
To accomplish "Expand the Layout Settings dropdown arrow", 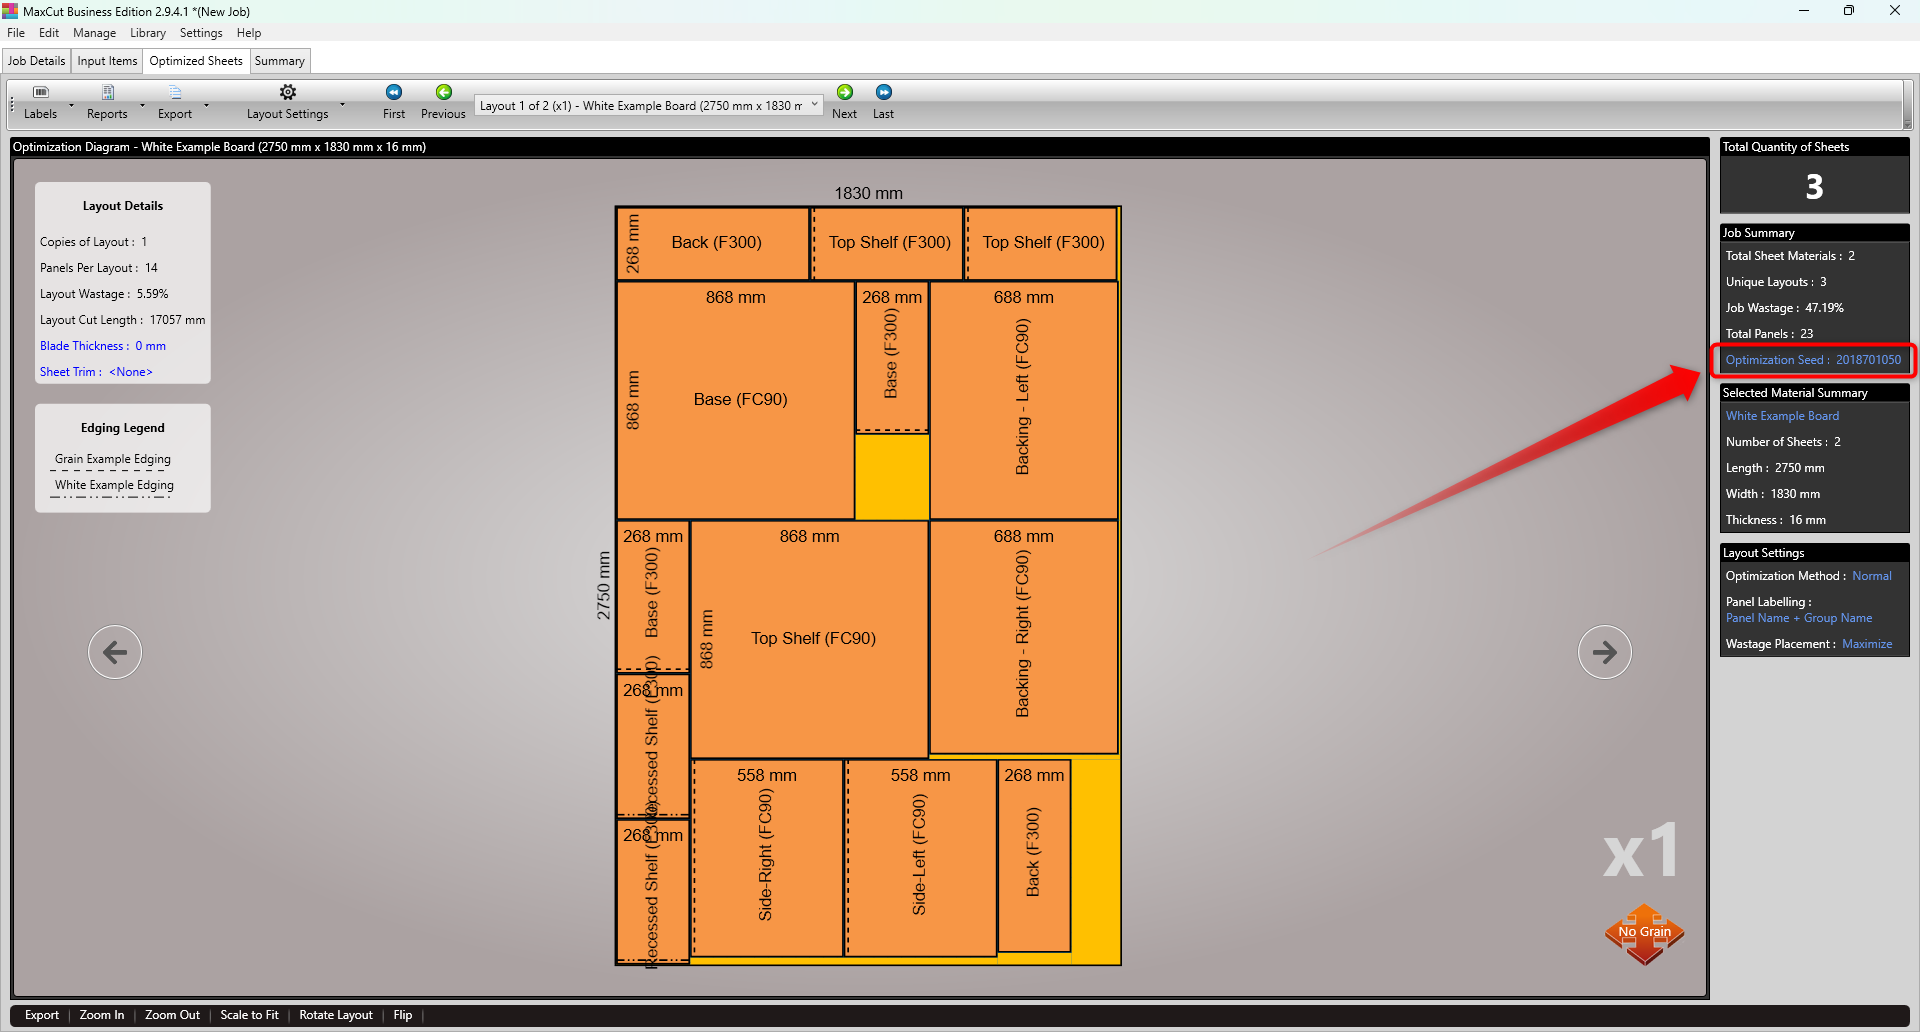I will [x=342, y=104].
